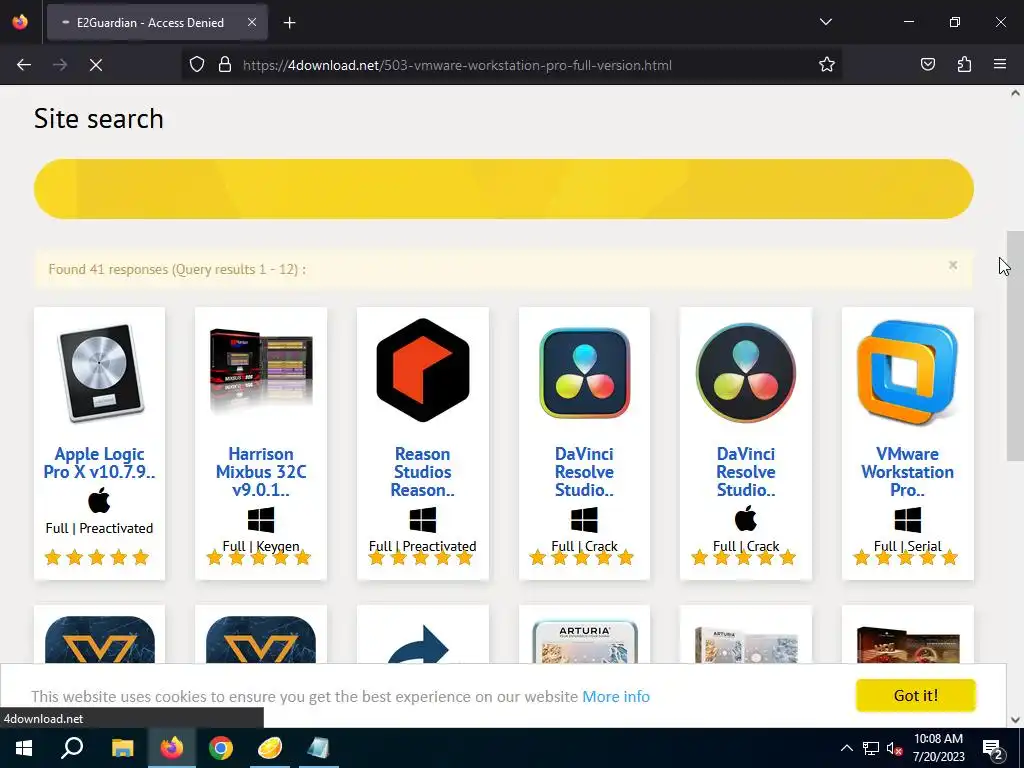Stop loading the current page
This screenshot has width=1024, height=768.
[x=96, y=65]
